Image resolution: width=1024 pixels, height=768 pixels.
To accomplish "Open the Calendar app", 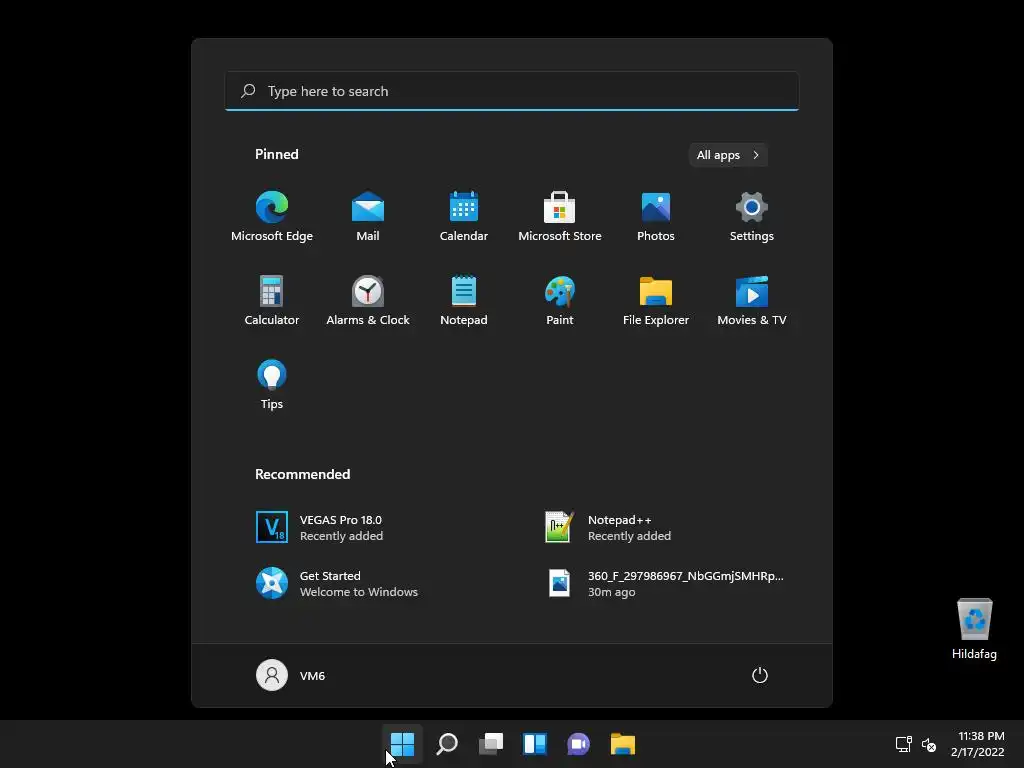I will [x=464, y=217].
